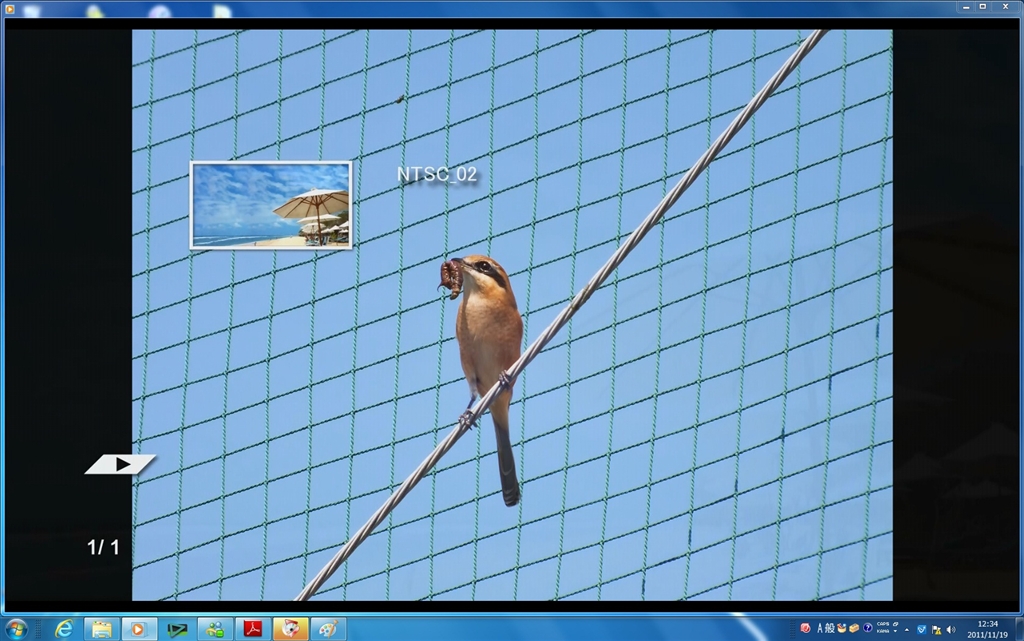Open the volume speaker icon

(x=951, y=629)
